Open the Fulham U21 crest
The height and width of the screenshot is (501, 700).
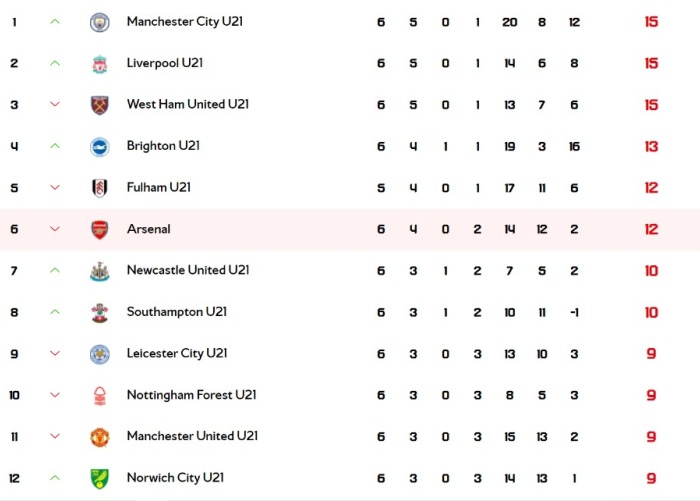point(100,188)
